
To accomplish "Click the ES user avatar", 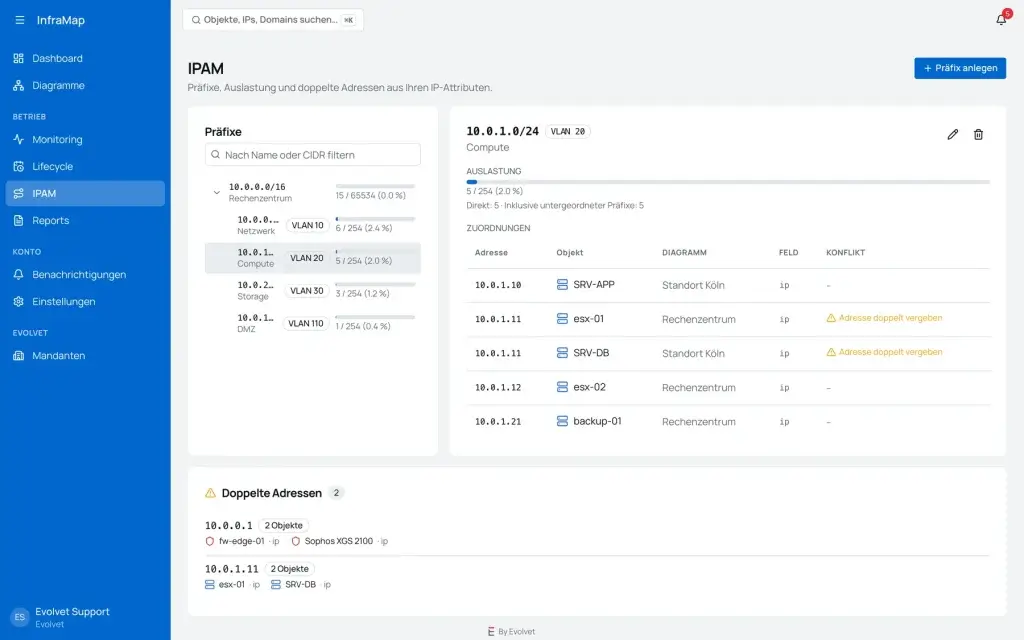I will [x=20, y=617].
